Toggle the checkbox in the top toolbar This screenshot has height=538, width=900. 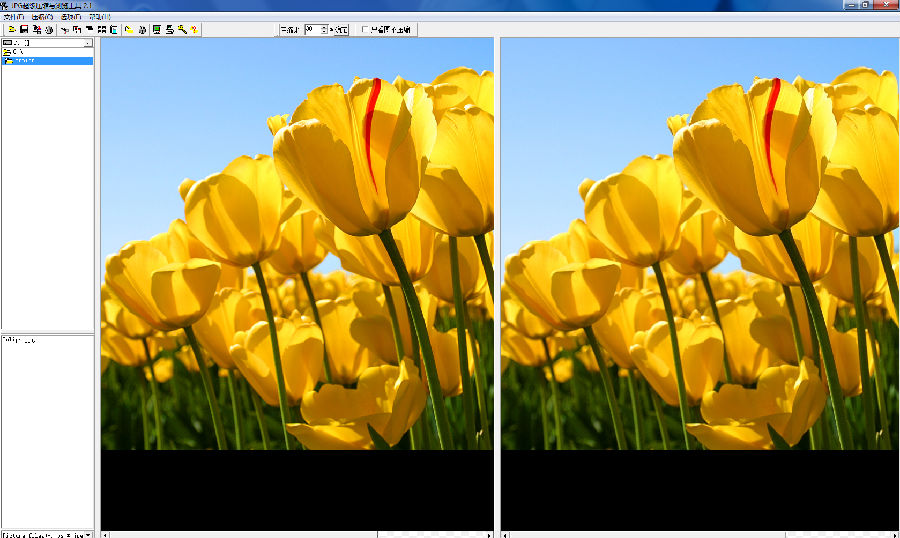365,30
